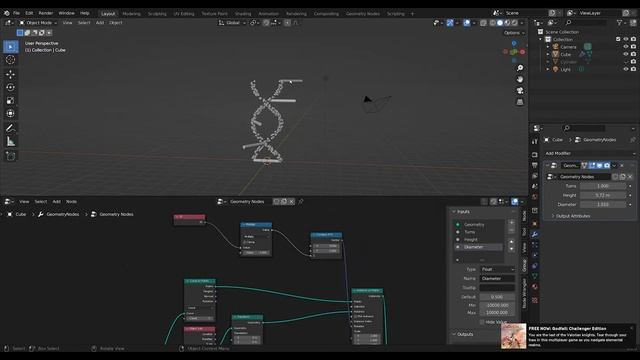This screenshot has height=360, width=640.
Task: Open the Output properties tab icon
Action: (x=535, y=165)
